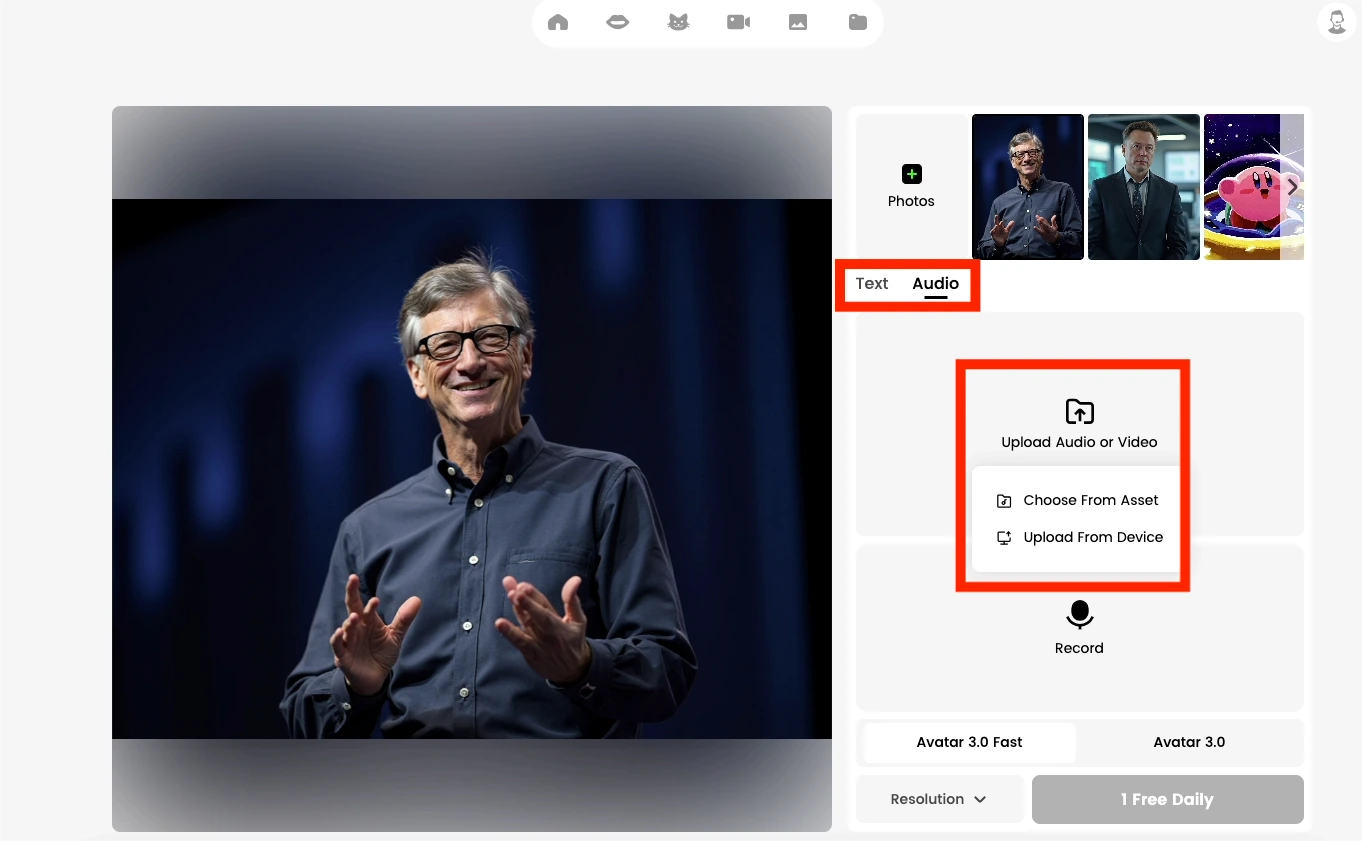Open the Home icon in the top toolbar

point(557,21)
